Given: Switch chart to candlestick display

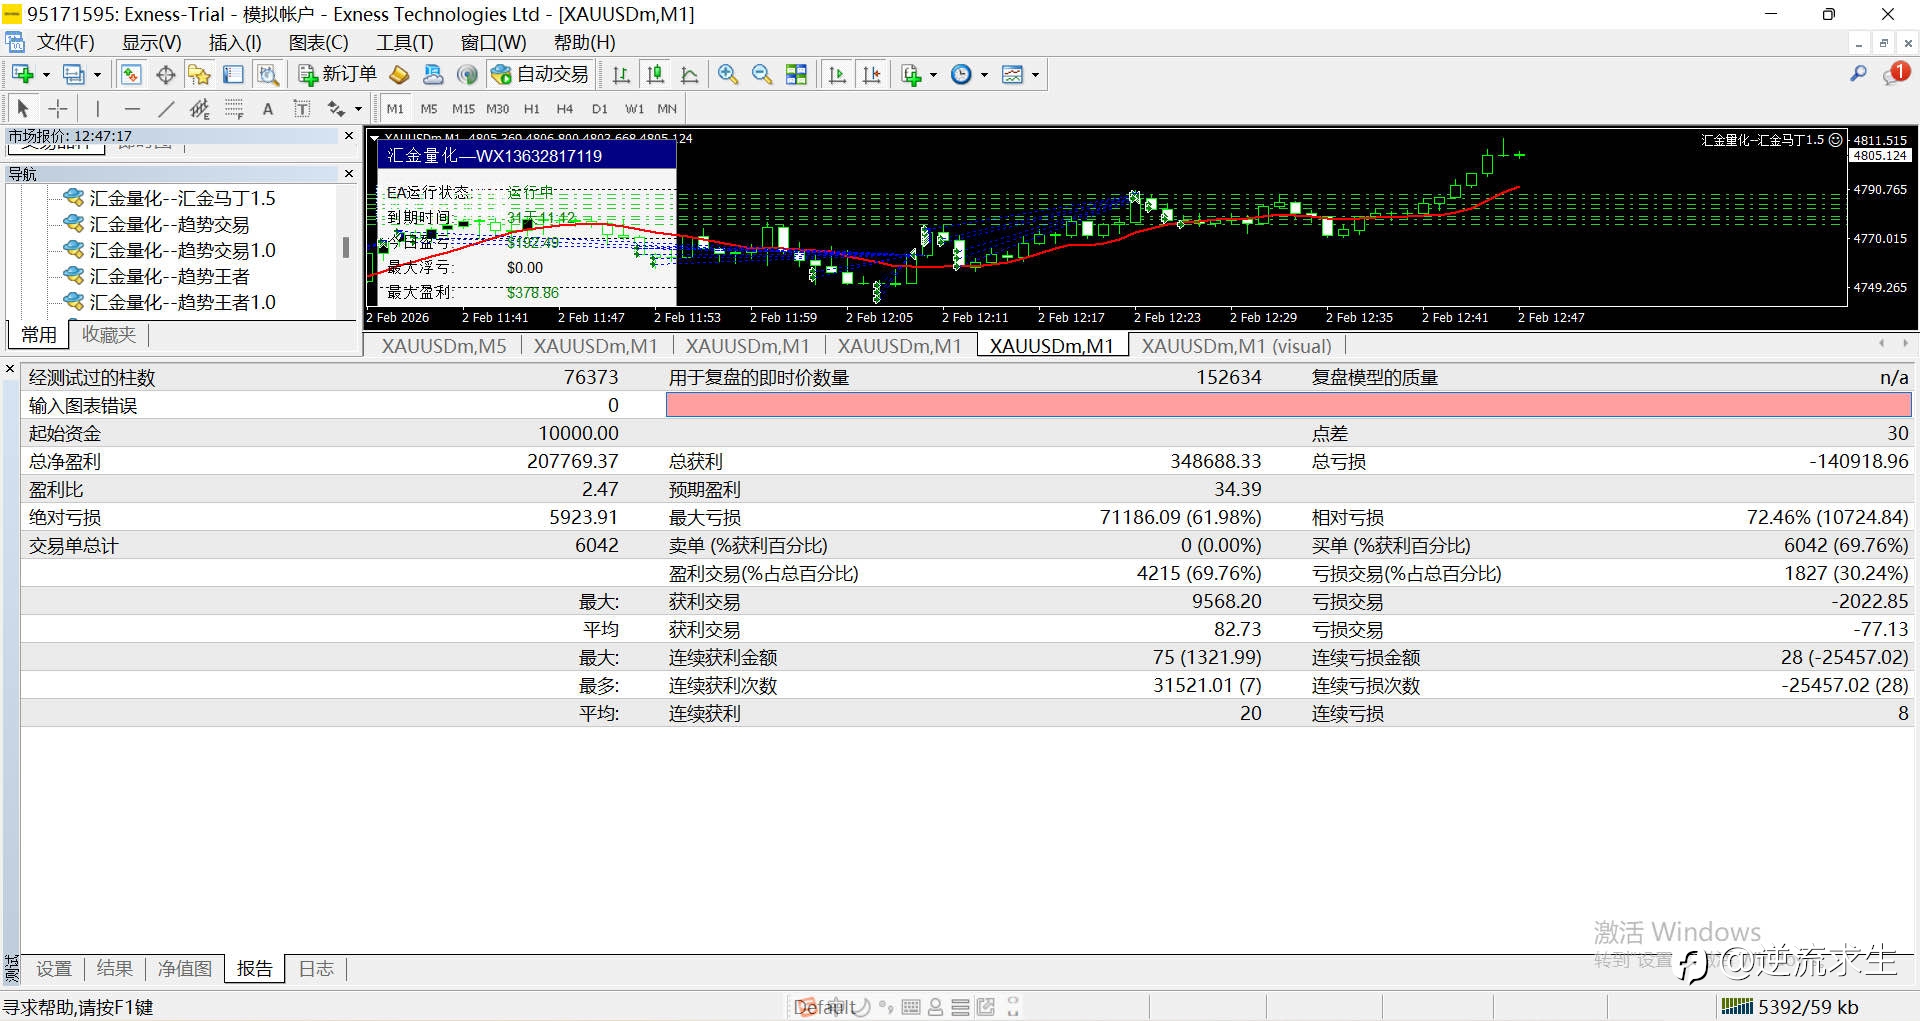Looking at the screenshot, I should pyautogui.click(x=655, y=75).
